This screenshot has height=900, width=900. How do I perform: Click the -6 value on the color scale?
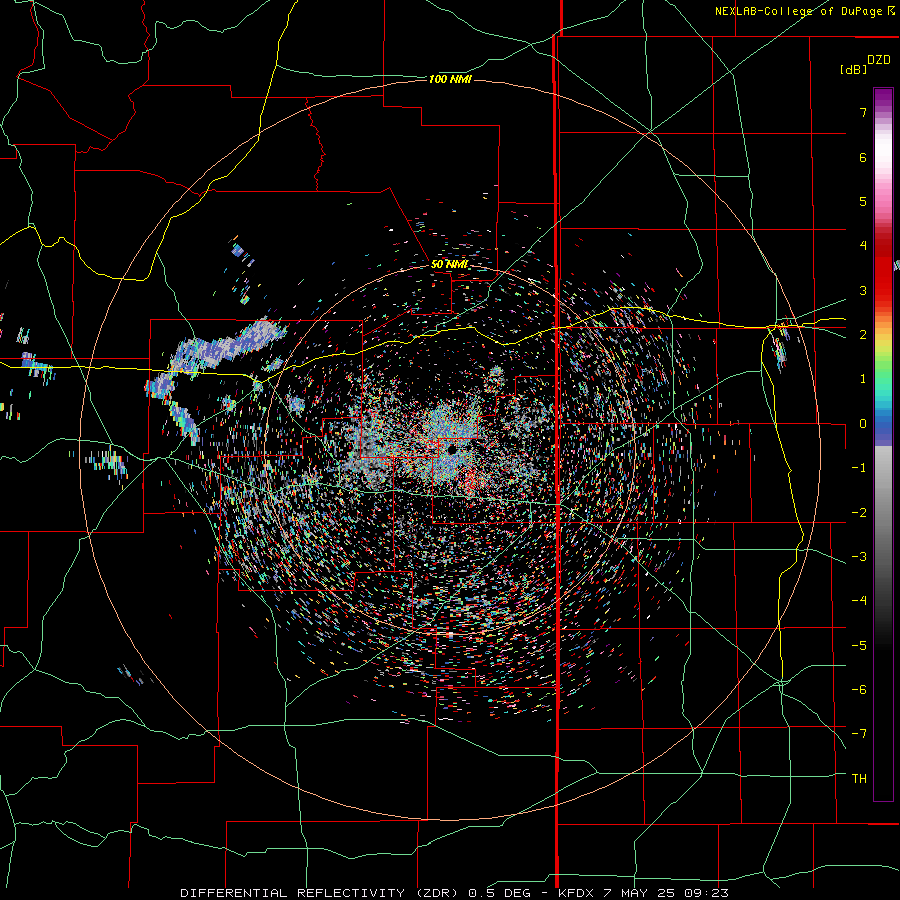tap(859, 690)
